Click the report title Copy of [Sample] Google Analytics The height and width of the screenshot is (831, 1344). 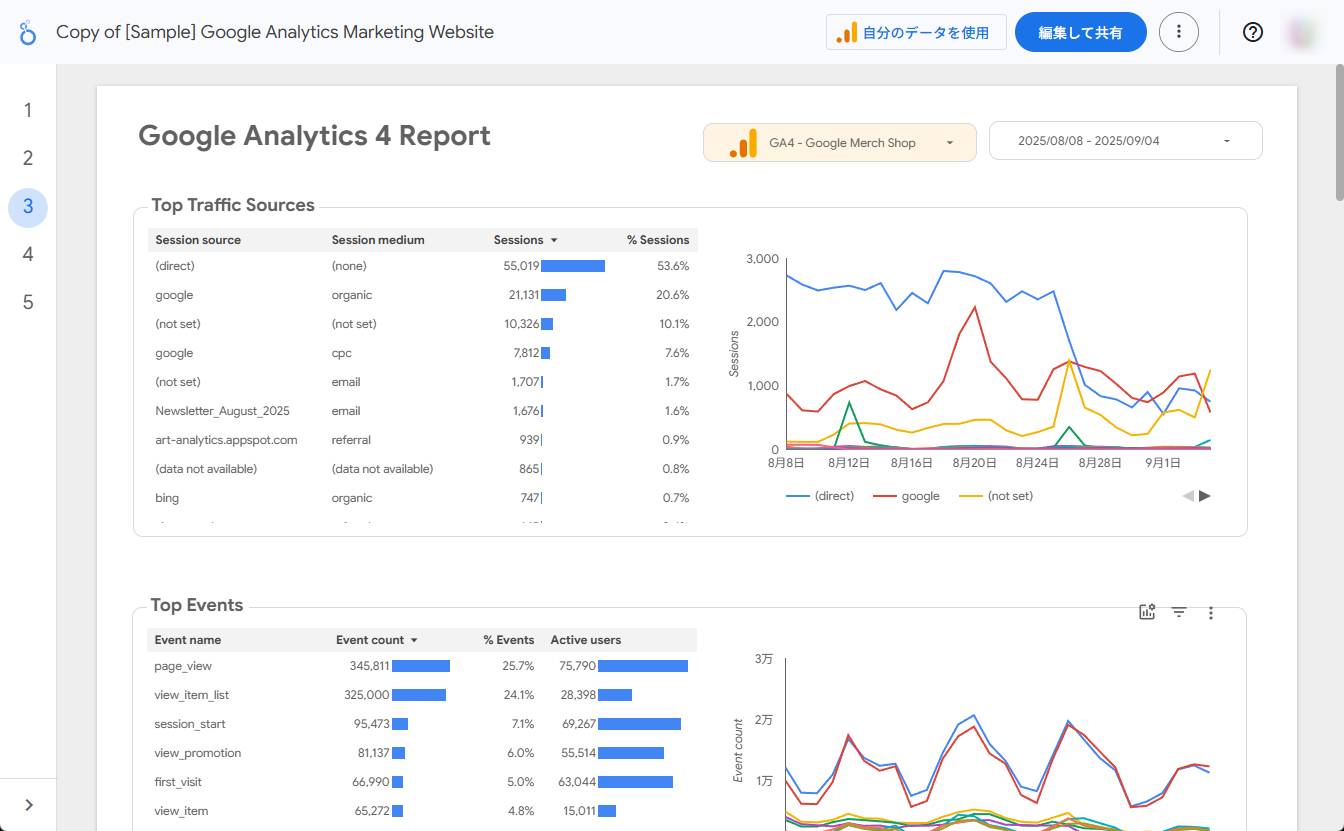[x=275, y=32]
